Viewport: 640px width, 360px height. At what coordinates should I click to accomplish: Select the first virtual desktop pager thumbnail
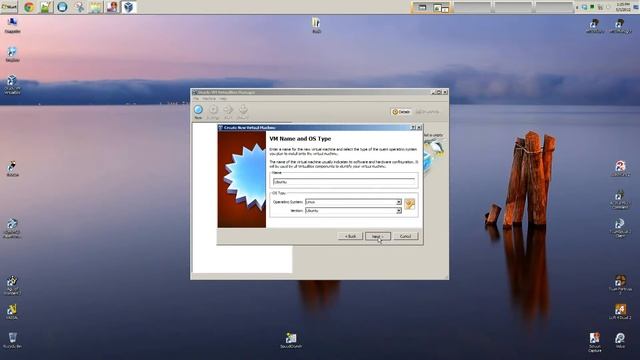click(x=431, y=7)
